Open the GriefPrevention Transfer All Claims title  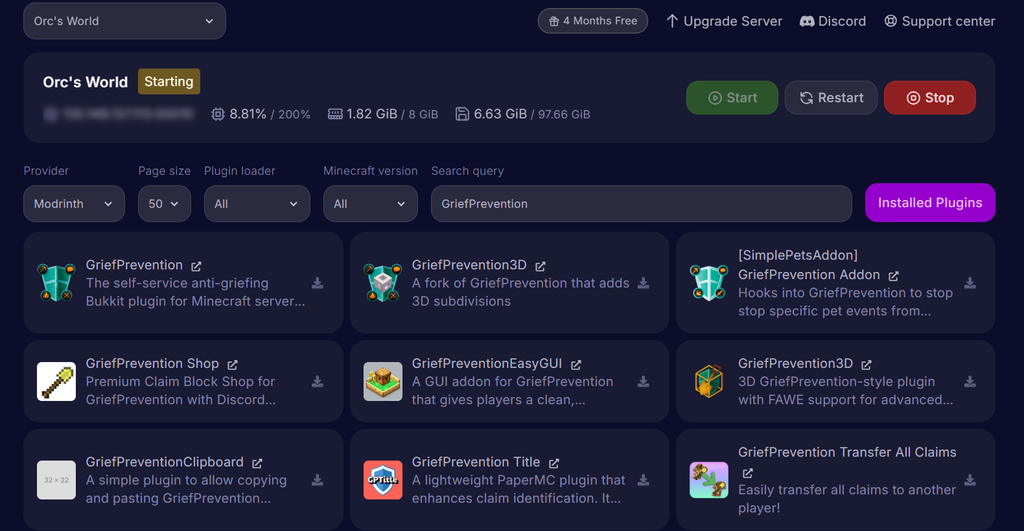(x=847, y=452)
